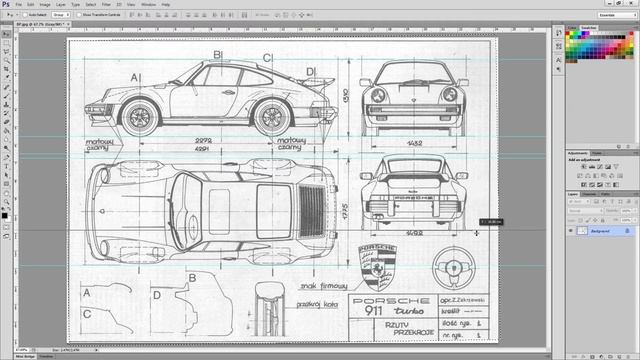Switch to the Channels tab
This screenshot has height=360, width=640.
point(589,194)
